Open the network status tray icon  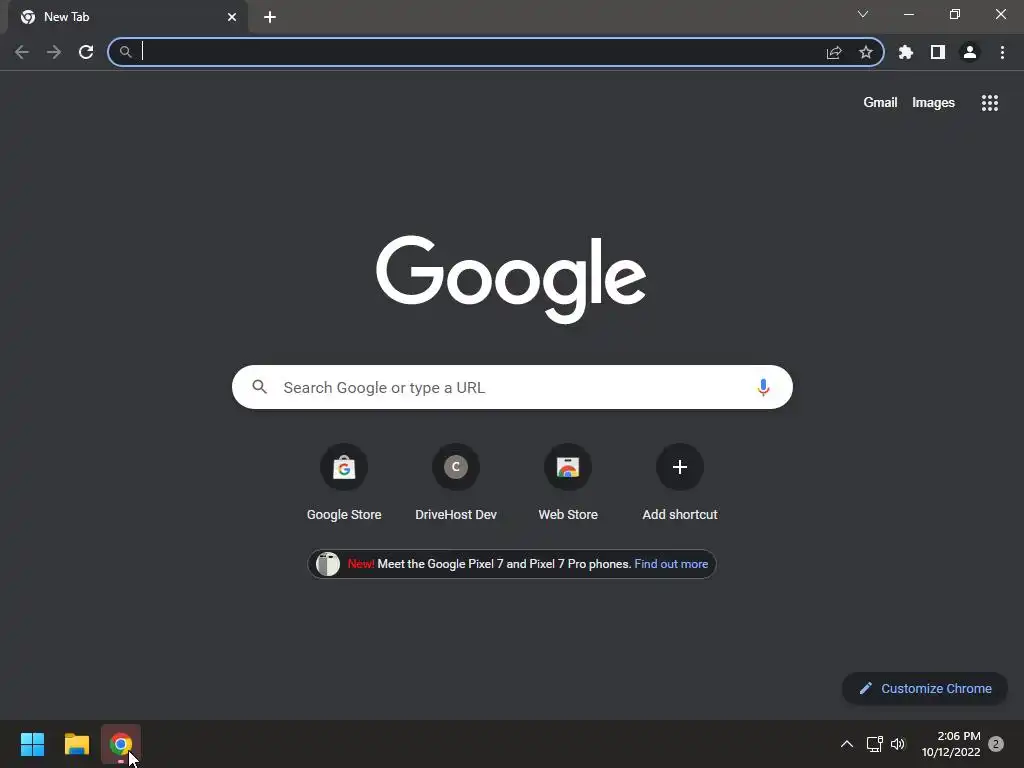[874, 744]
